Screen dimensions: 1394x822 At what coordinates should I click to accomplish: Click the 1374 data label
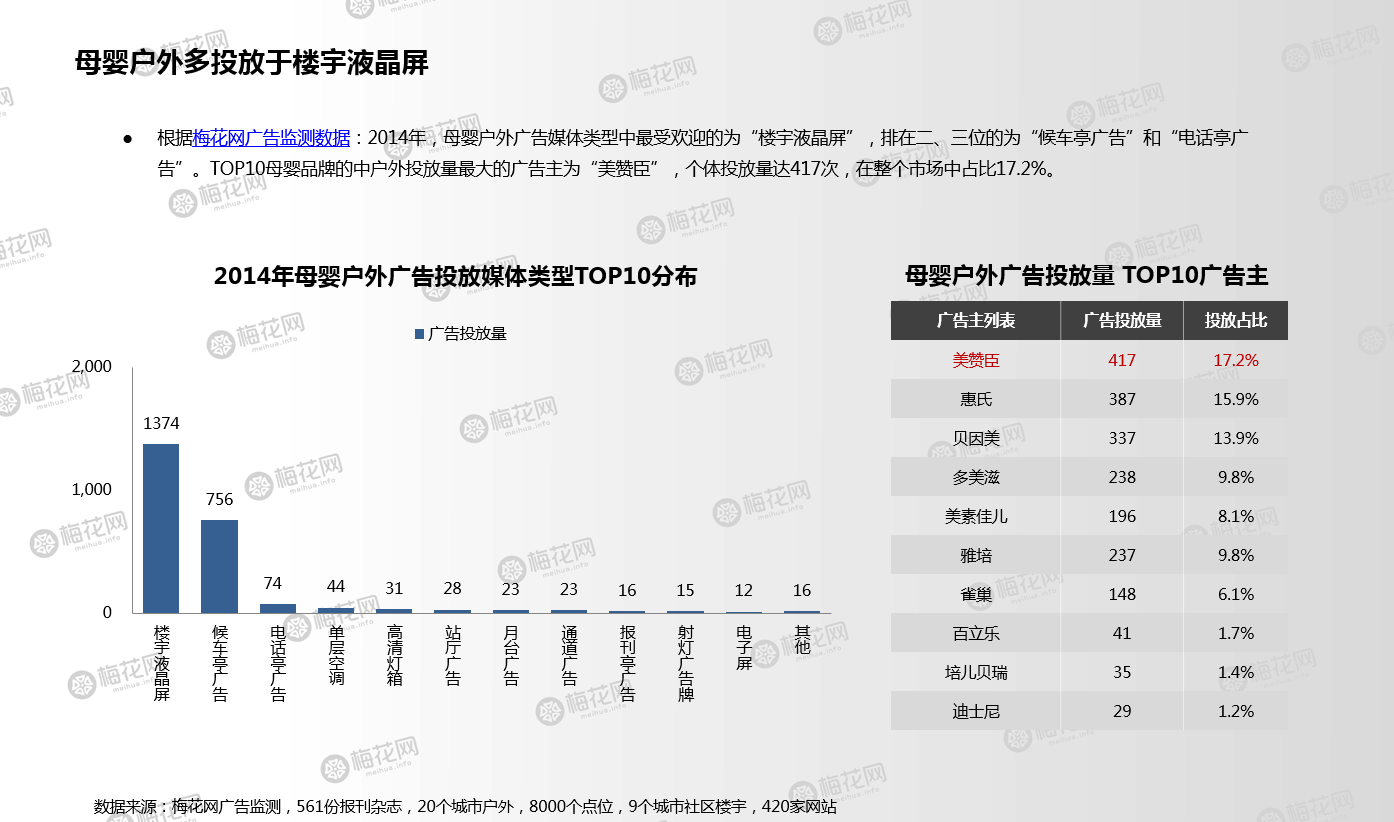pyautogui.click(x=161, y=424)
